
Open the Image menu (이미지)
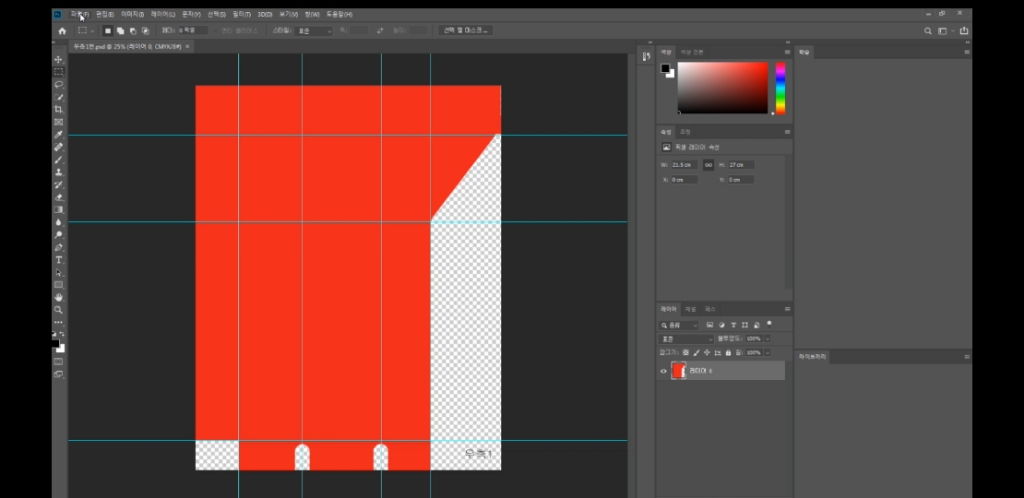133,14
